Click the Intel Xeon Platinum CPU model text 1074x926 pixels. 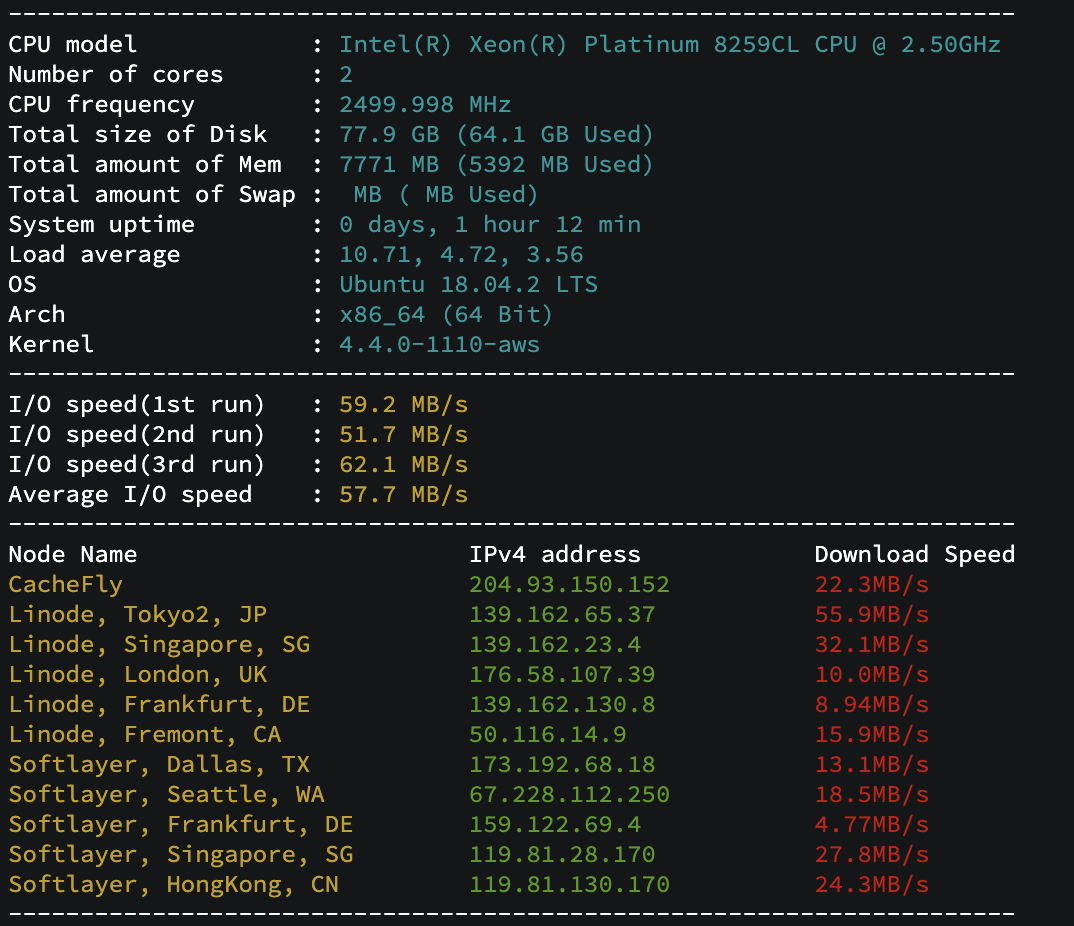click(x=670, y=45)
